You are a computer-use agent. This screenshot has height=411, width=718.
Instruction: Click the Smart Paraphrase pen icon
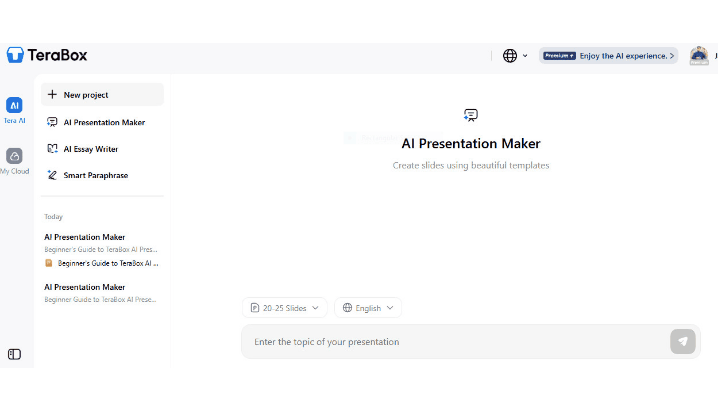click(52, 175)
